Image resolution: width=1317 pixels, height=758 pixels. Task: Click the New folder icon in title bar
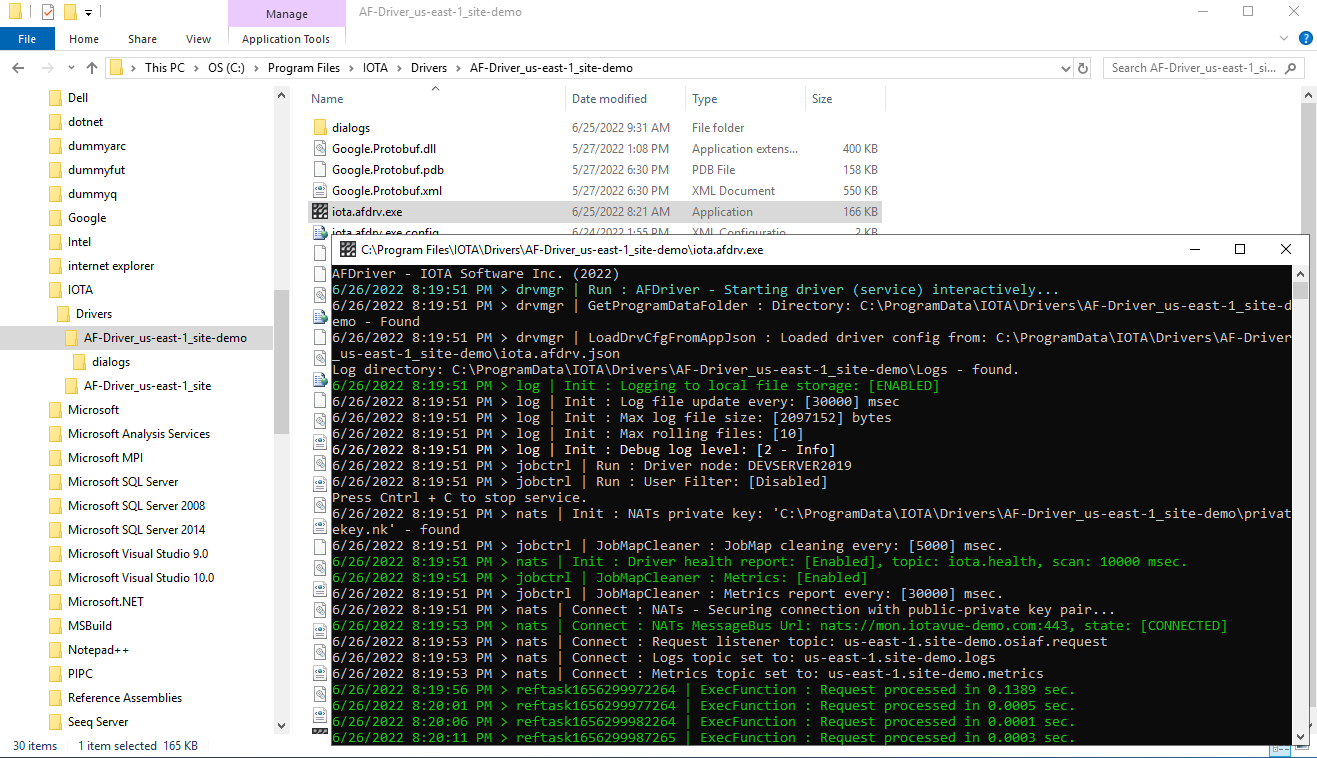[70, 12]
